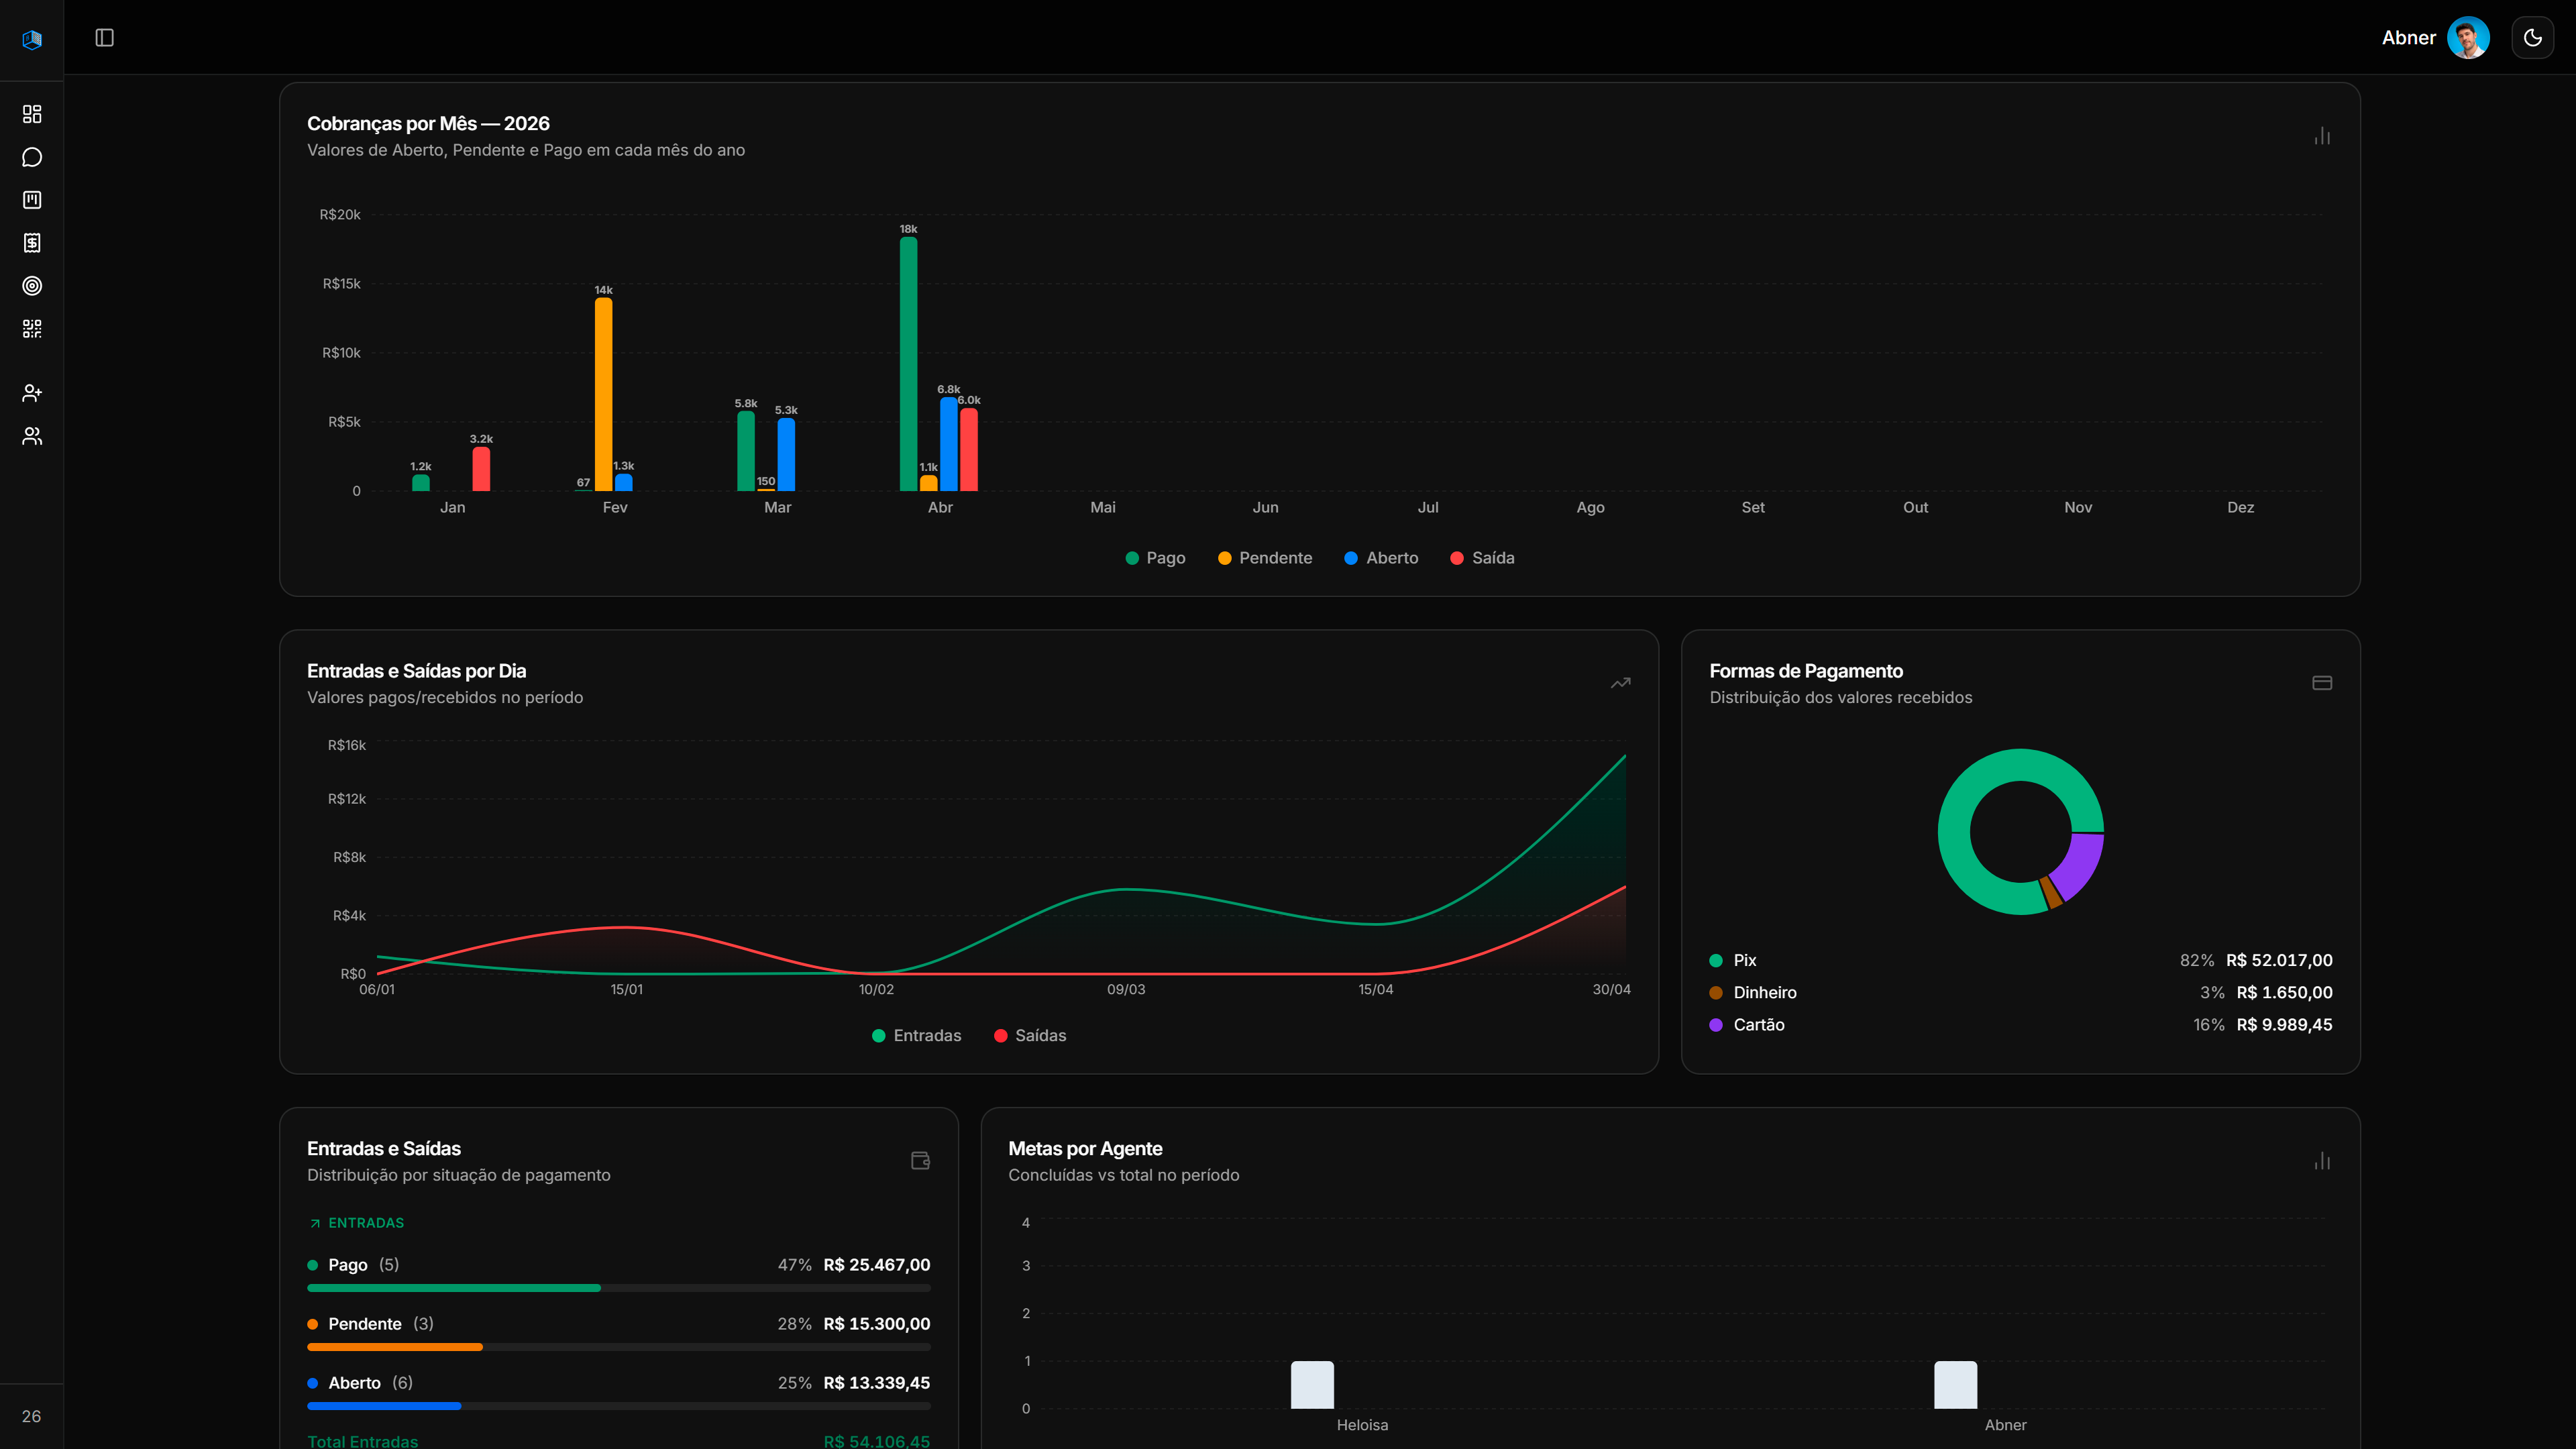This screenshot has height=1449, width=2576.
Task: Click the 5.8k Pago bar for Mar
Action: click(746, 451)
